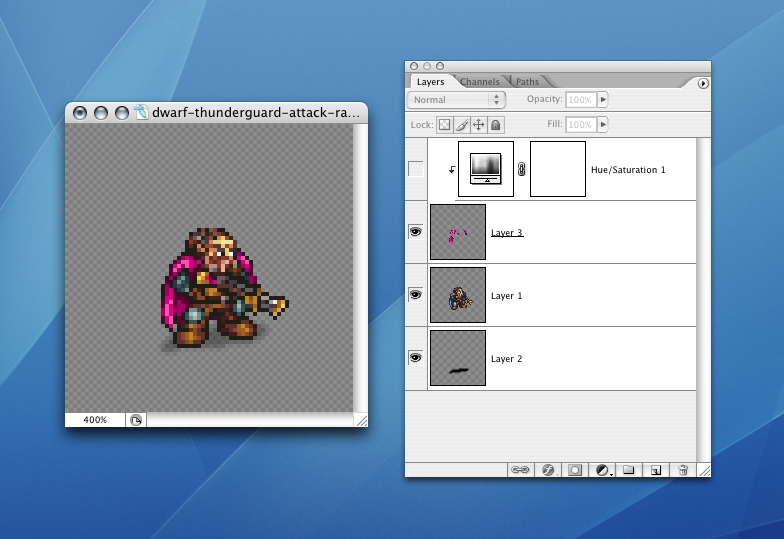
Task: Click the document window horizontal scrollbar
Action: tap(250, 420)
